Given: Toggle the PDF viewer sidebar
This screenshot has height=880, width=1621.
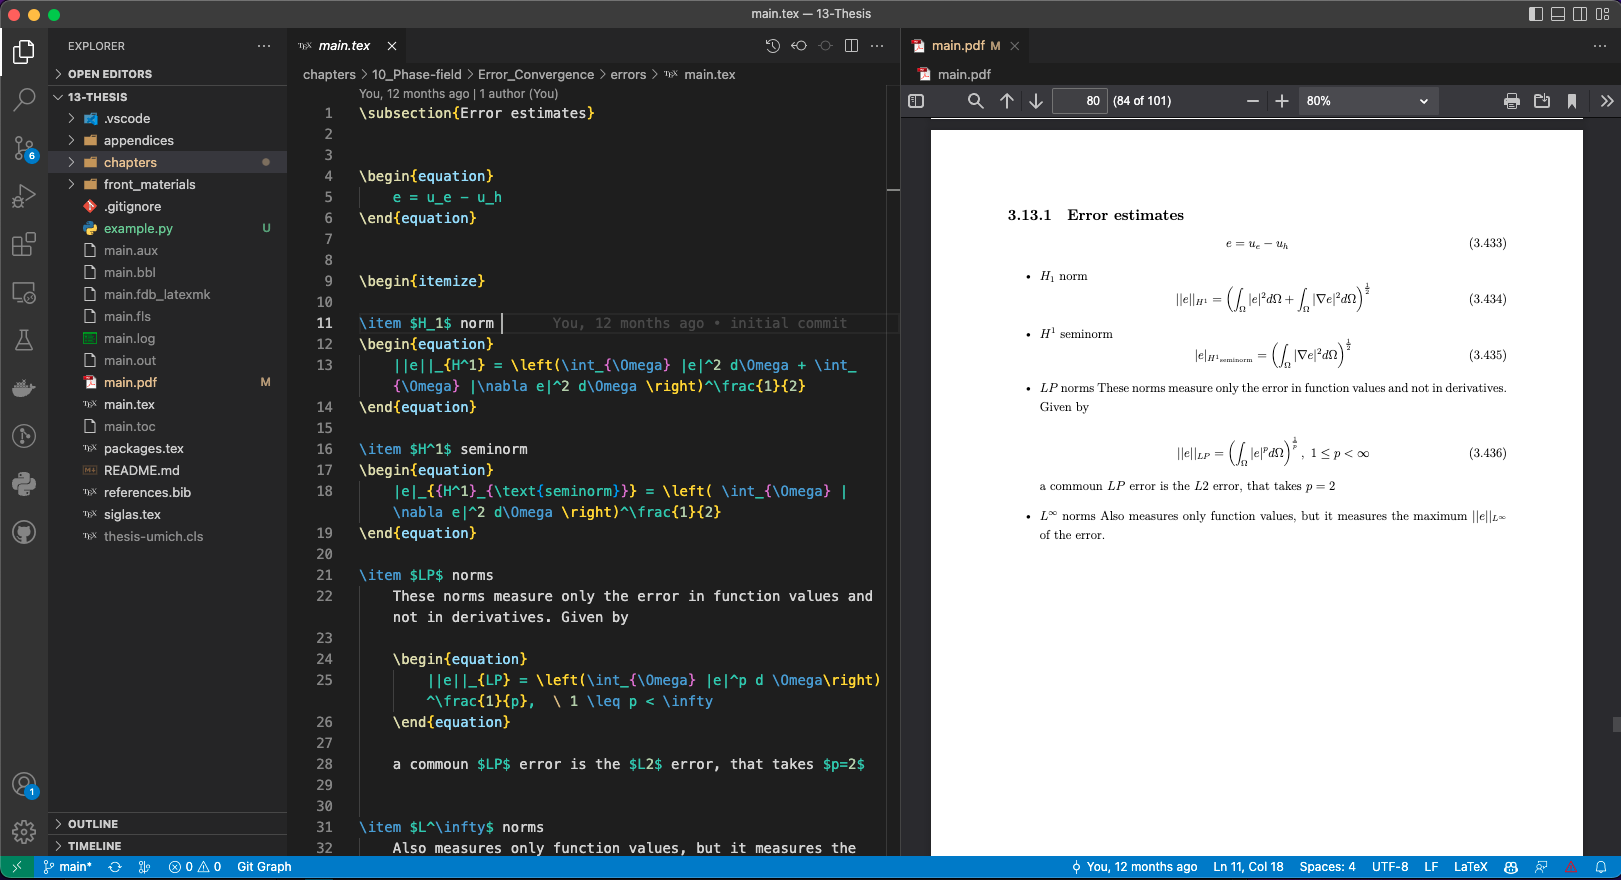Looking at the screenshot, I should [x=916, y=101].
